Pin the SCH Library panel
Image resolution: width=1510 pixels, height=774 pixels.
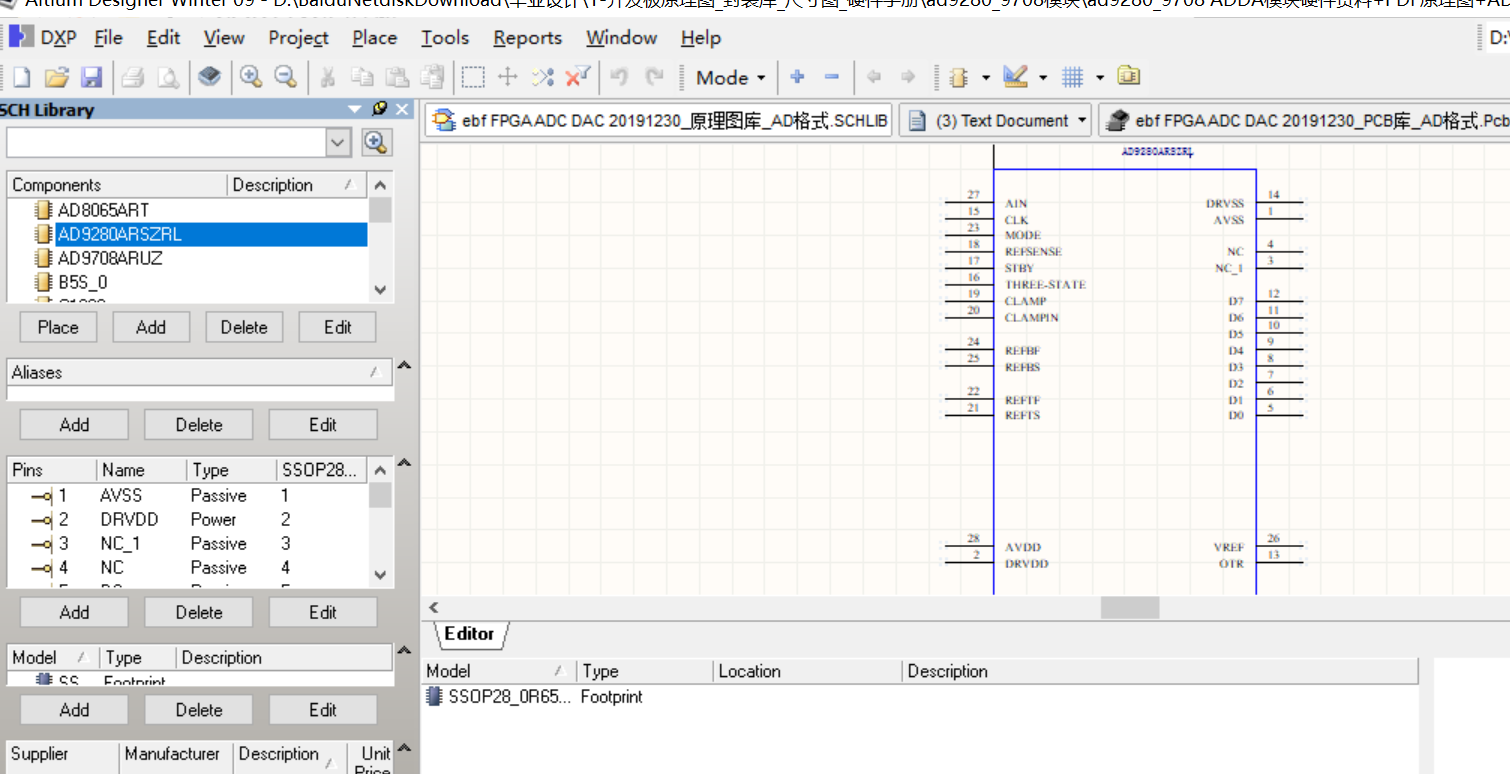[380, 109]
